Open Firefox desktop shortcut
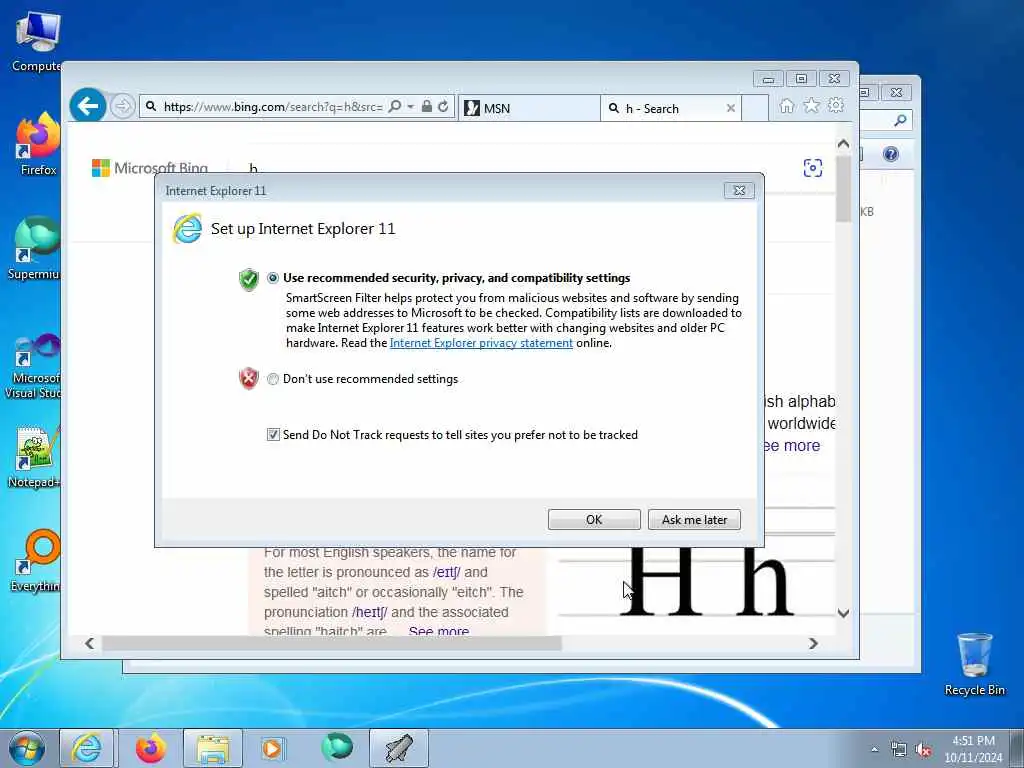1024x768 pixels. click(x=38, y=145)
